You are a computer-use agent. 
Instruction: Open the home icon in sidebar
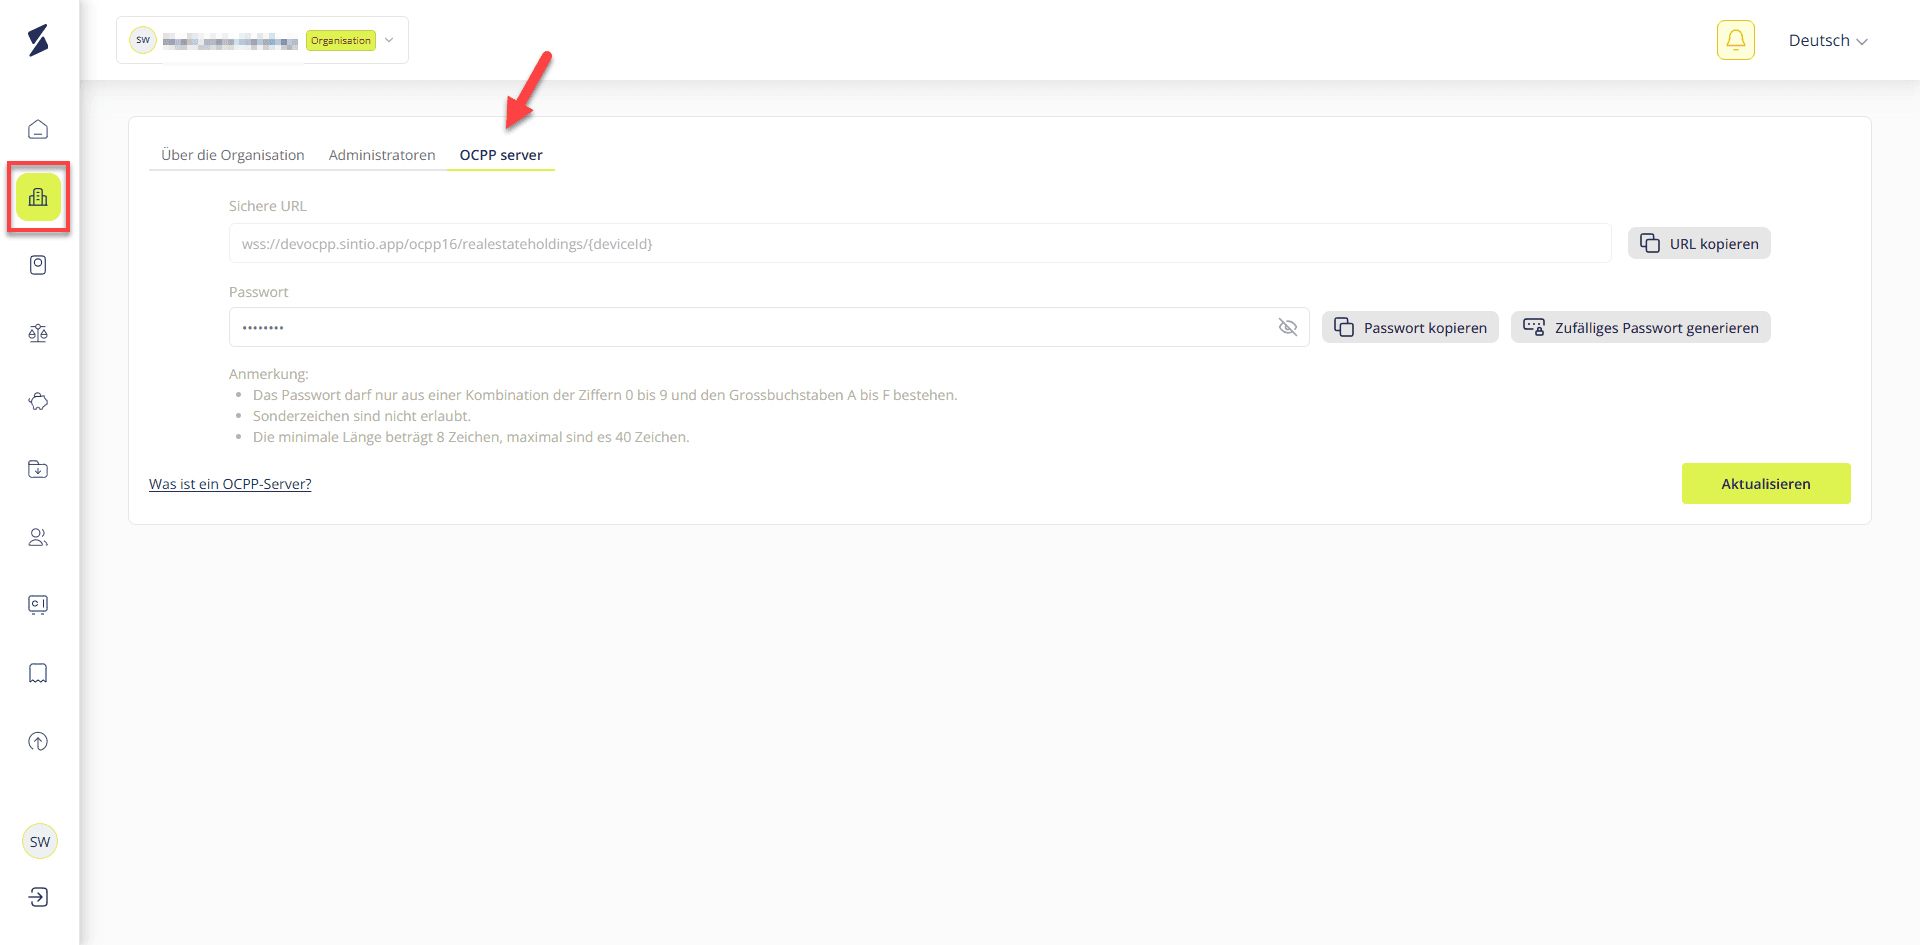click(38, 129)
